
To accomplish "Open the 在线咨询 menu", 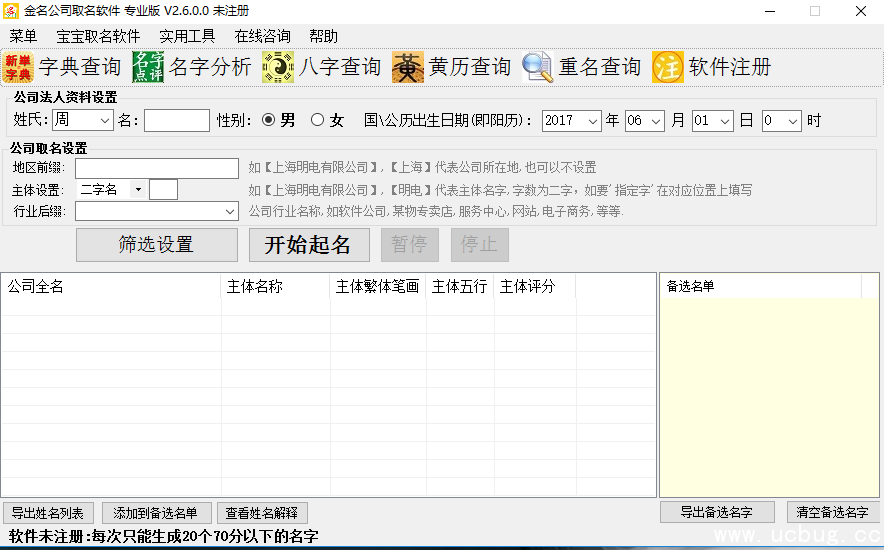I will 263,37.
